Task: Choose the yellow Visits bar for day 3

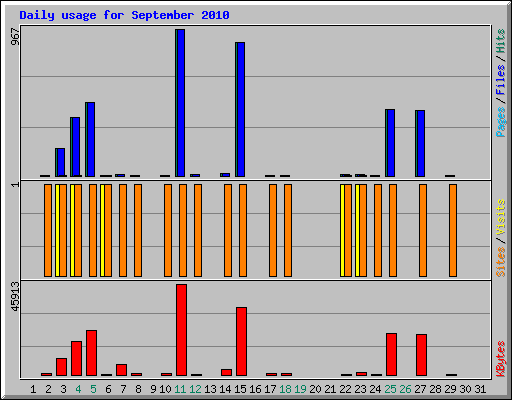Action: [57, 230]
